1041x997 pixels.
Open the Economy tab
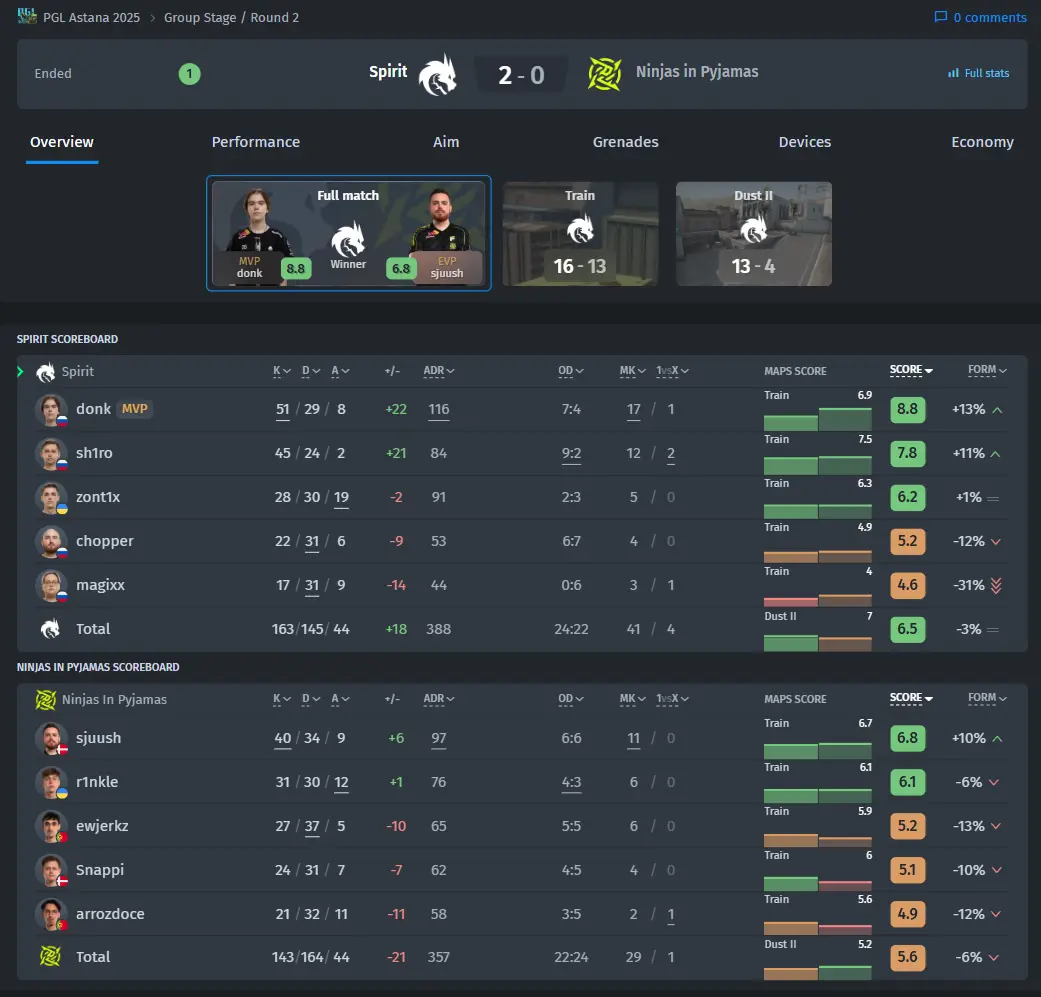click(x=982, y=142)
